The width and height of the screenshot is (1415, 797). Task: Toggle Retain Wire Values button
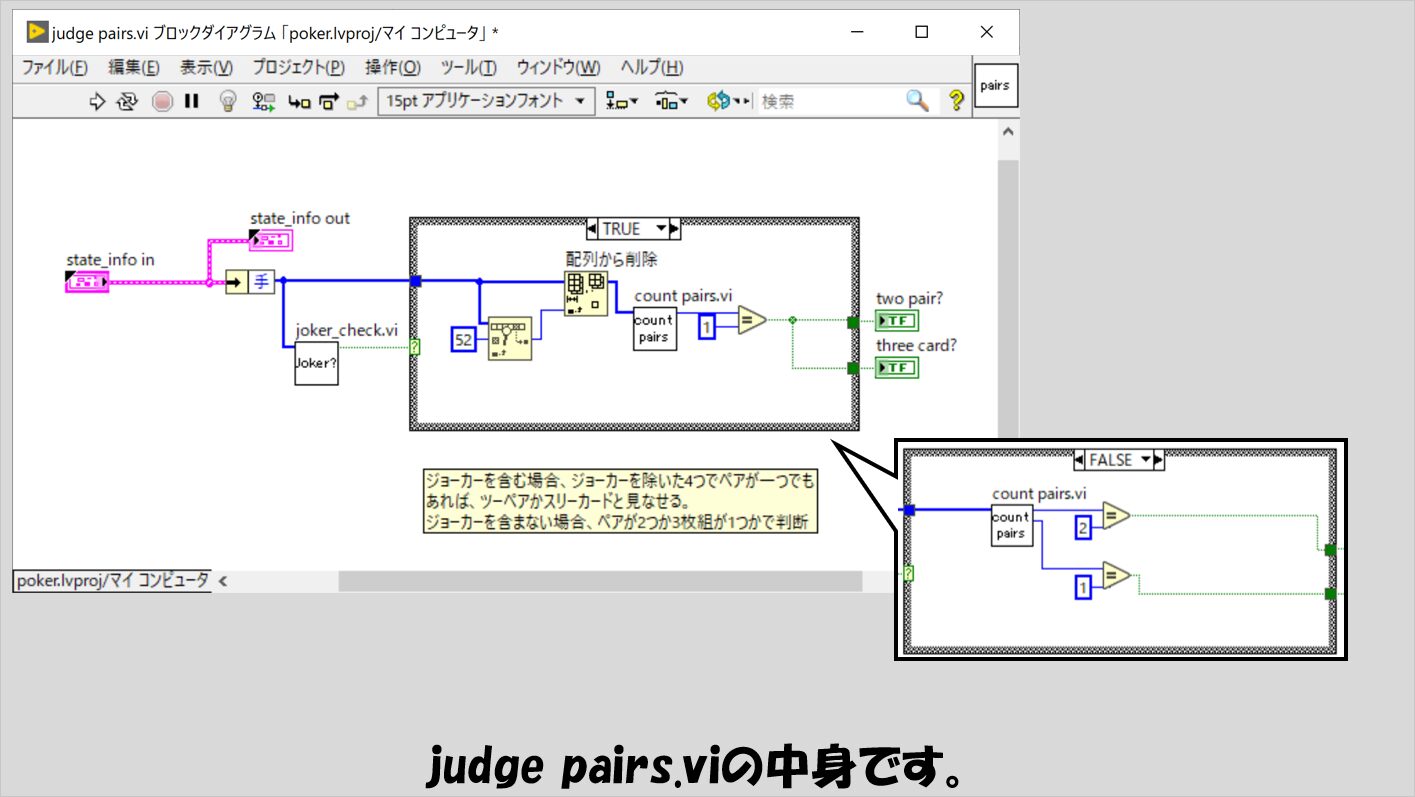263,101
